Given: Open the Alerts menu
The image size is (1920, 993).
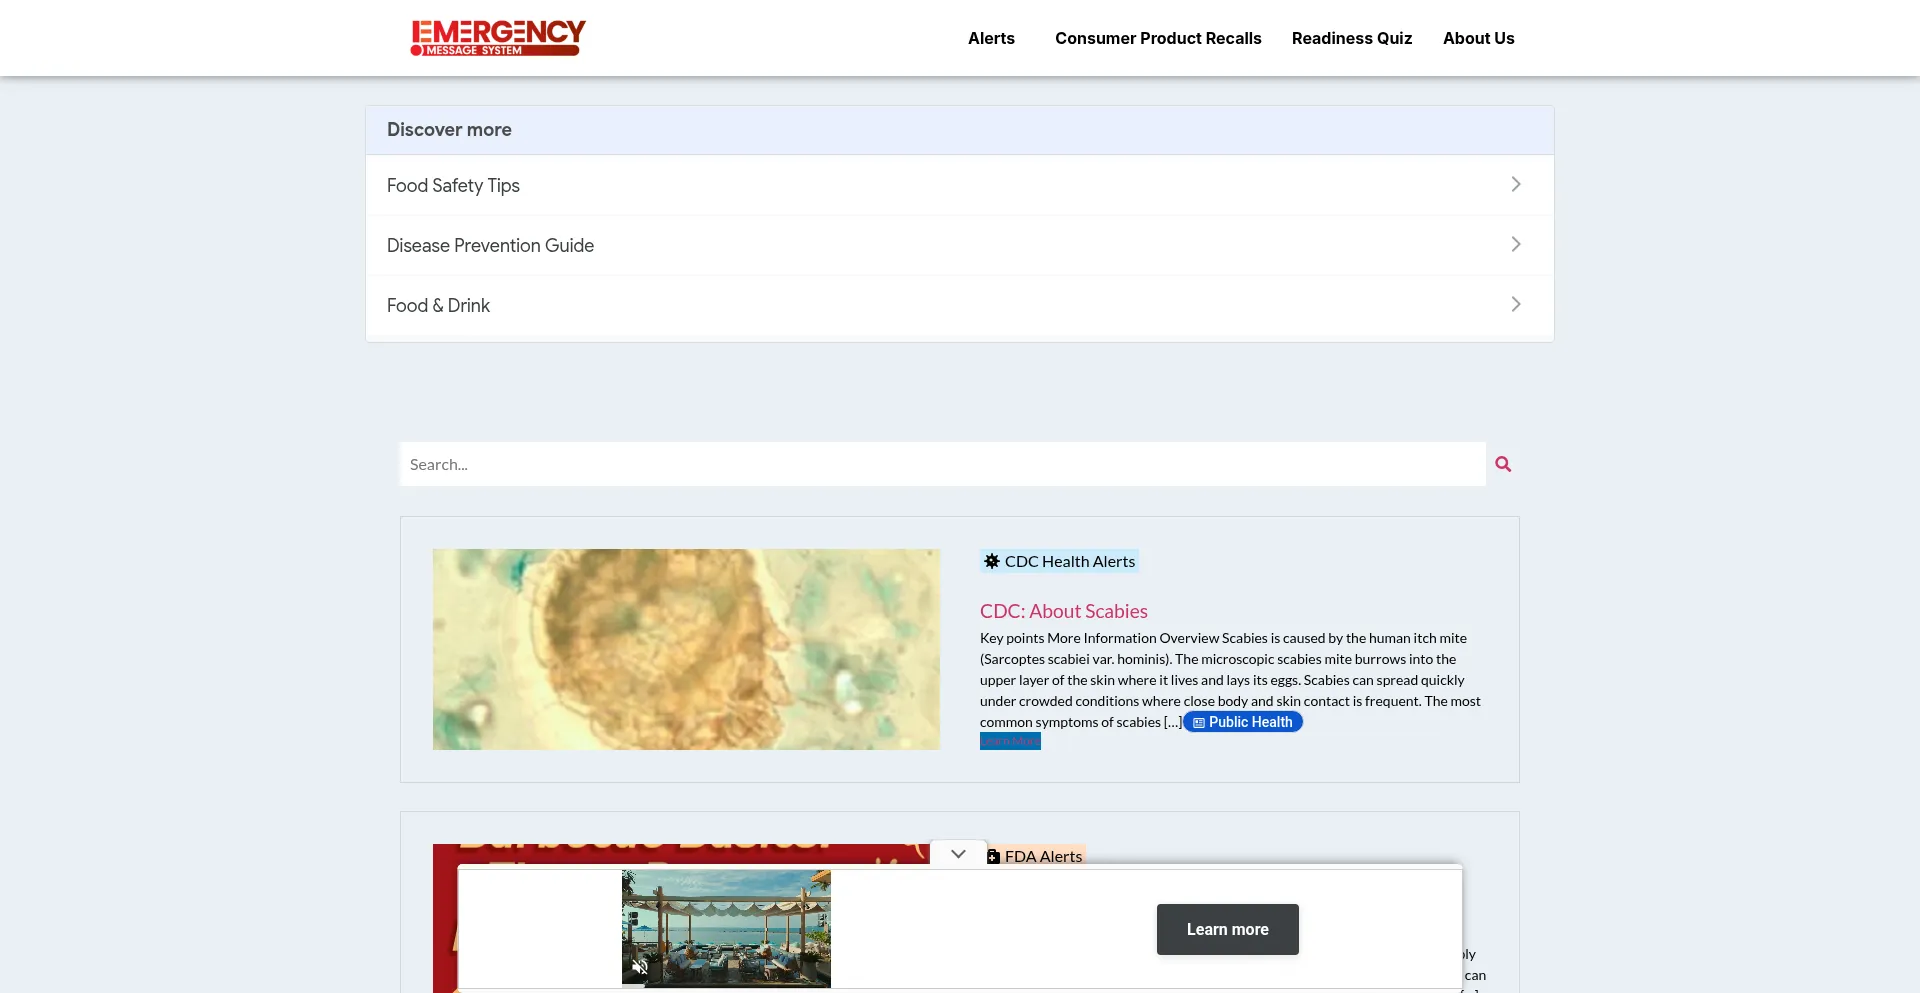Looking at the screenshot, I should [991, 38].
